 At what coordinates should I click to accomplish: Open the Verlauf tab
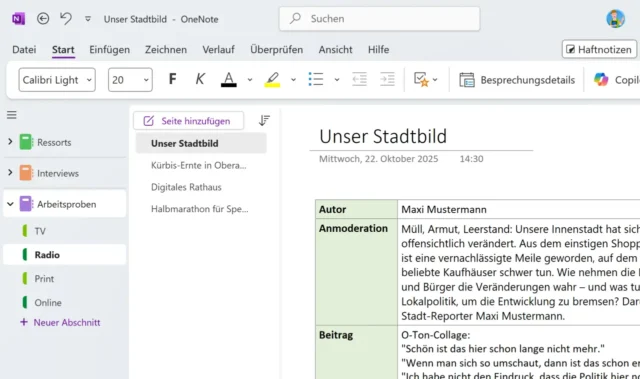(218, 49)
